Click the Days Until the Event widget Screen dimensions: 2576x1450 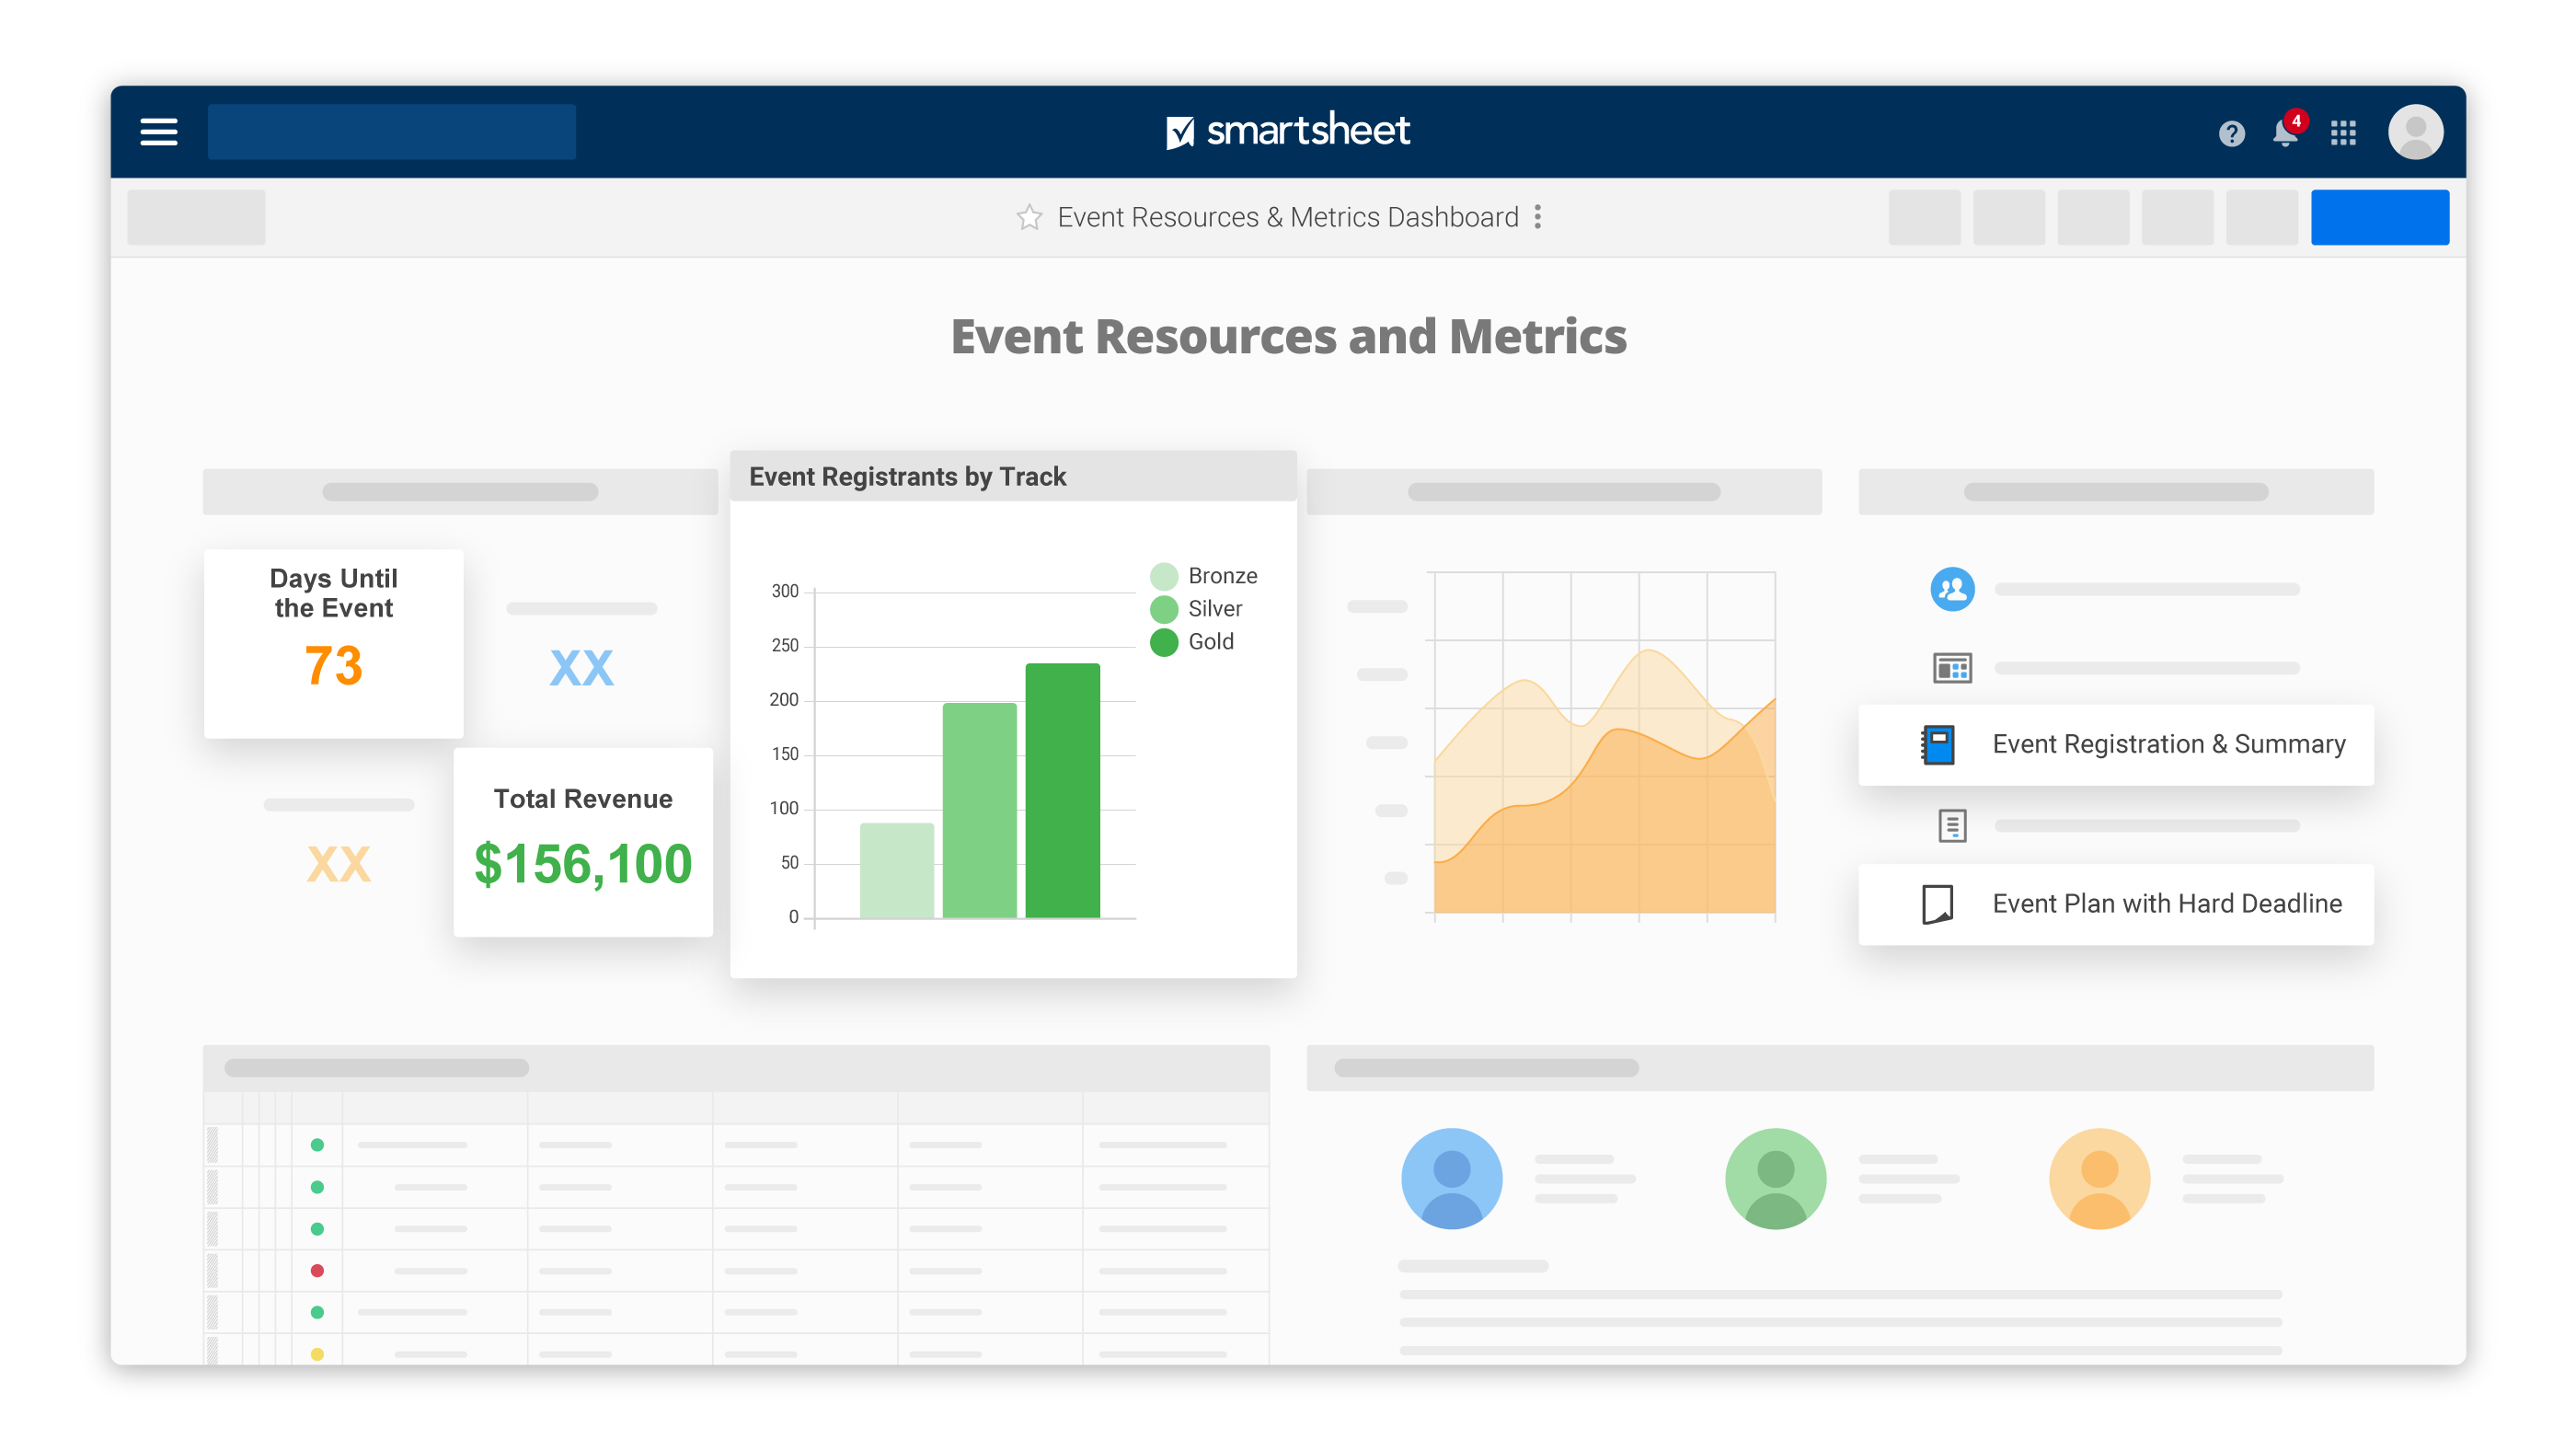pos(333,643)
